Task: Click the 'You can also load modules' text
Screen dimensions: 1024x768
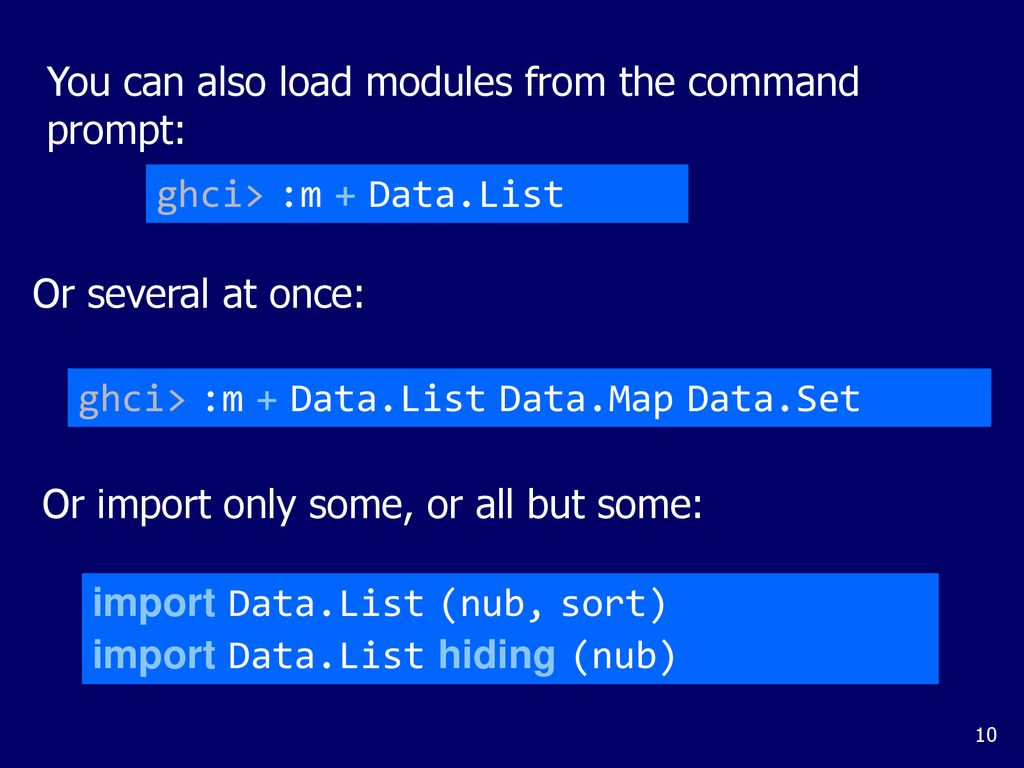Action: click(x=452, y=82)
